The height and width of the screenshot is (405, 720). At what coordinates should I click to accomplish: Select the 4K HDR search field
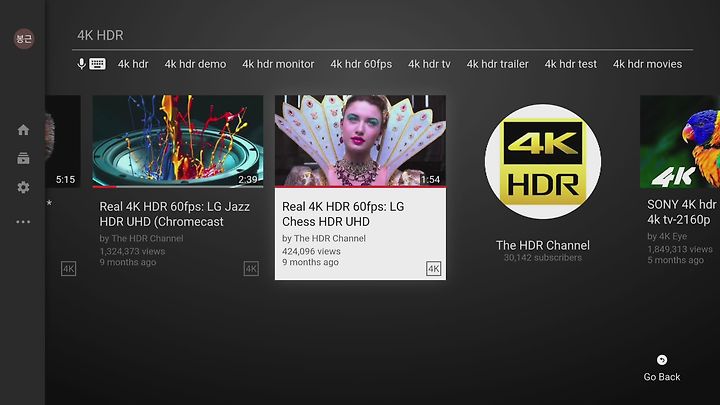382,35
